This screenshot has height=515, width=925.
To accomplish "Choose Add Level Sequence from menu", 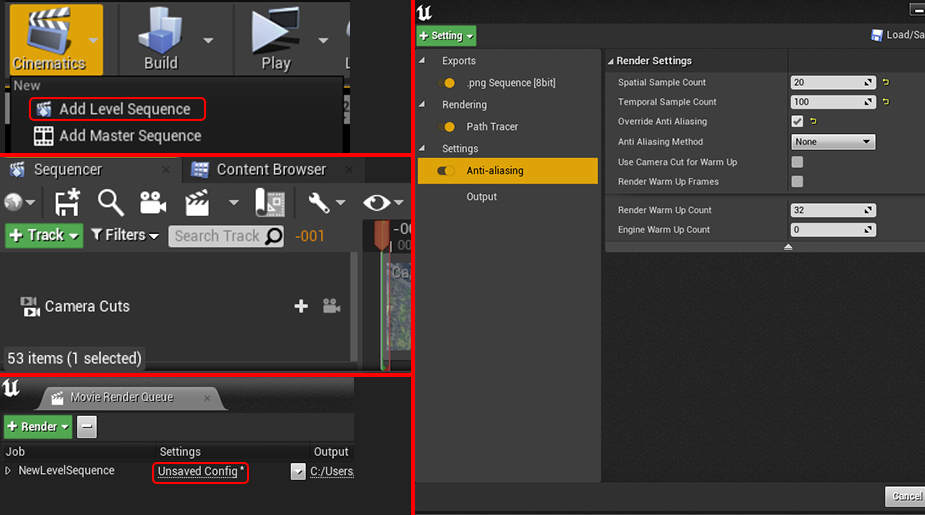I will tap(117, 109).
